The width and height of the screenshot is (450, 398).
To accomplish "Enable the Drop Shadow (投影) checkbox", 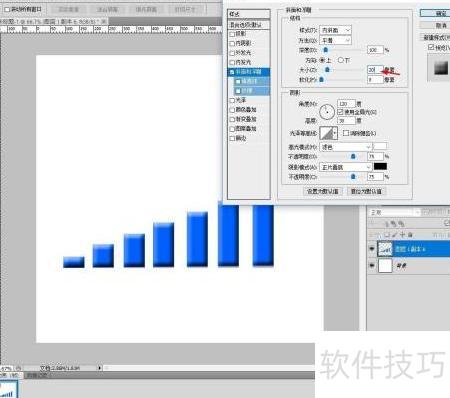I will [232, 34].
